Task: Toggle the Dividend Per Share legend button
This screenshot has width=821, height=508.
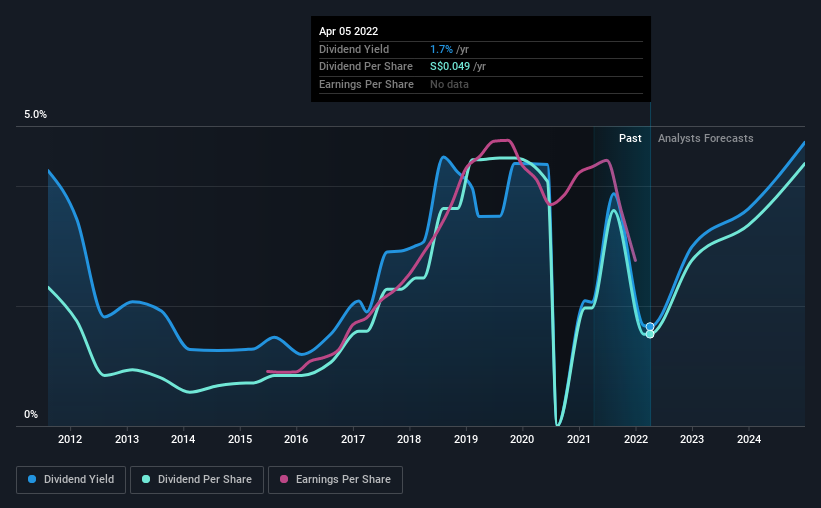Action: 197,479
